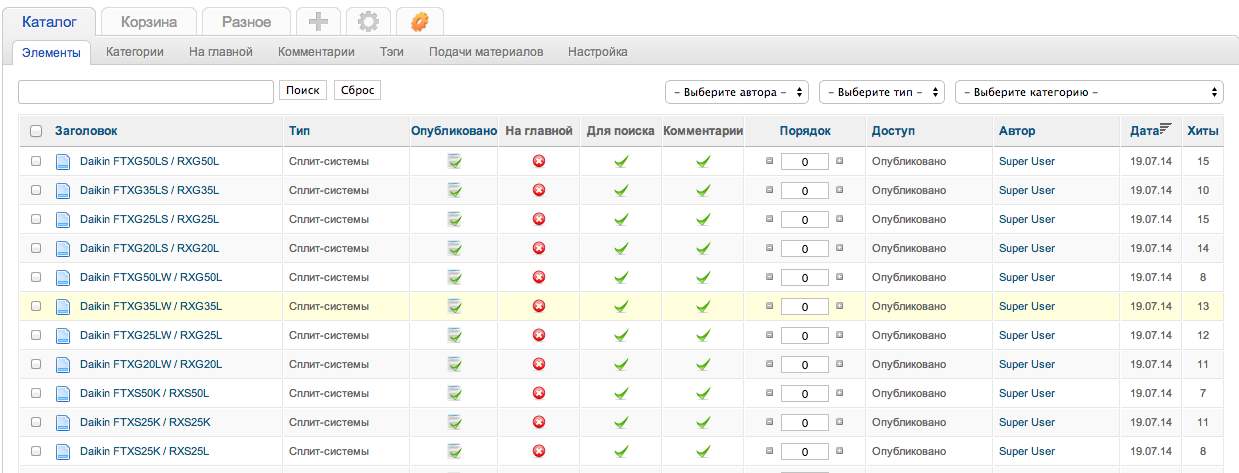
Task: Click the orange cog icon tab
Action: tap(420, 21)
